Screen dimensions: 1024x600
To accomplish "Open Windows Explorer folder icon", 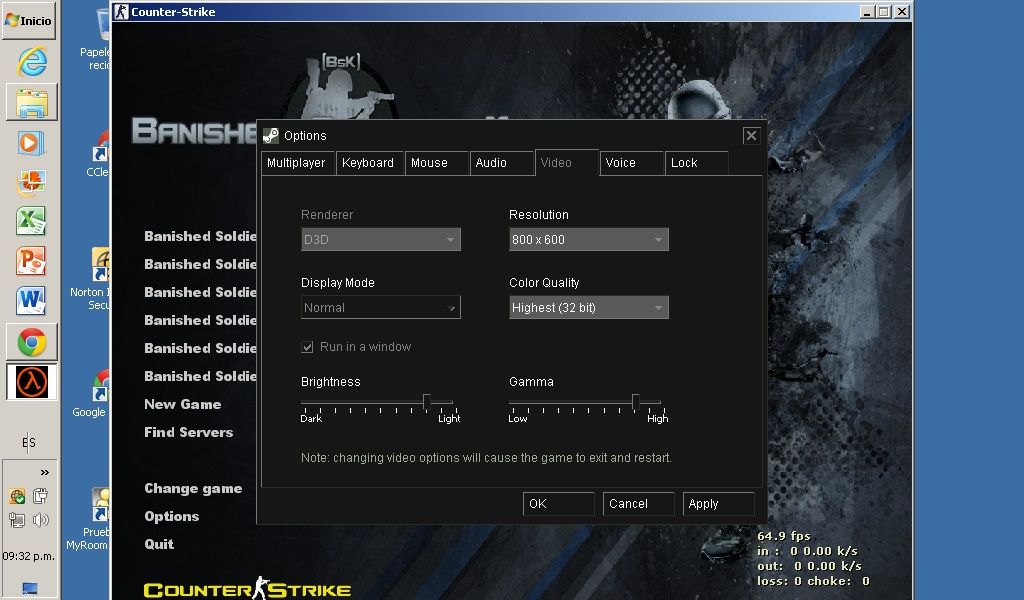I will click(x=32, y=102).
